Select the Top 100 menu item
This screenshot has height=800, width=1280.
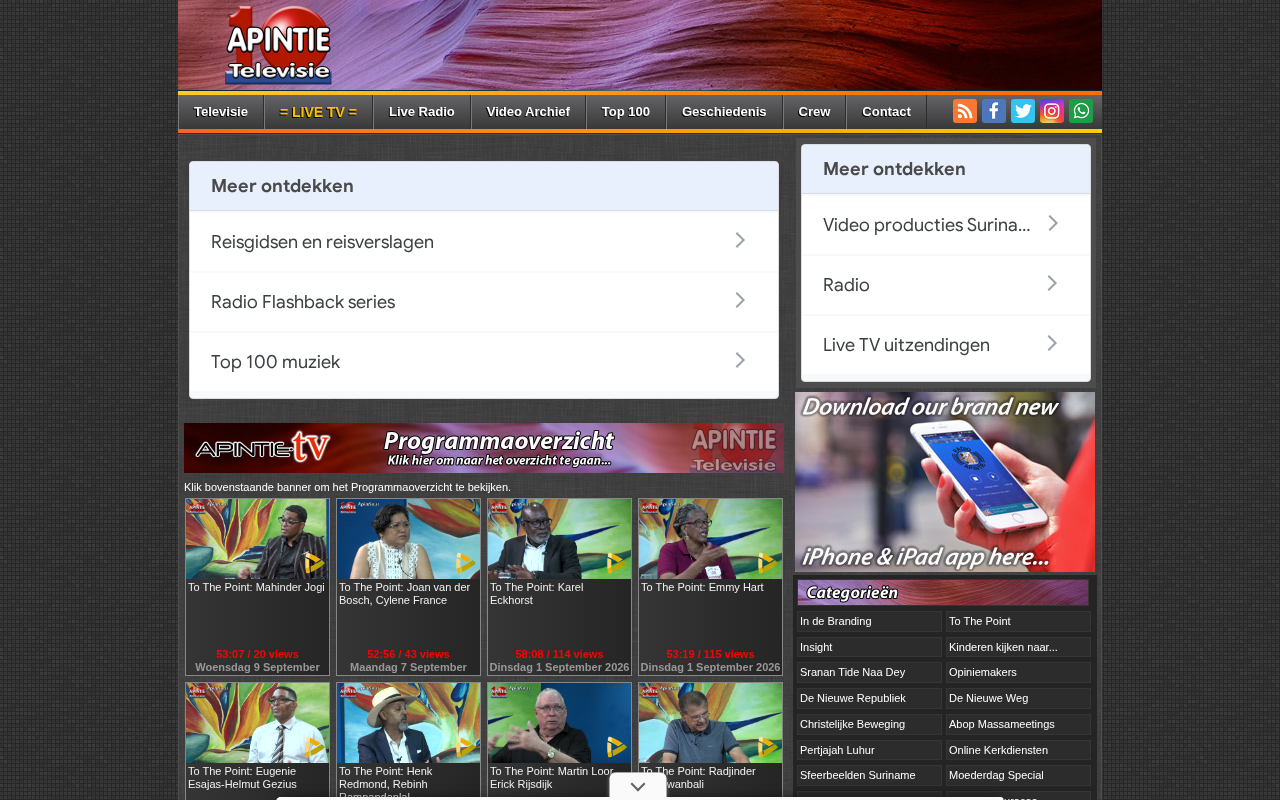tap(626, 112)
